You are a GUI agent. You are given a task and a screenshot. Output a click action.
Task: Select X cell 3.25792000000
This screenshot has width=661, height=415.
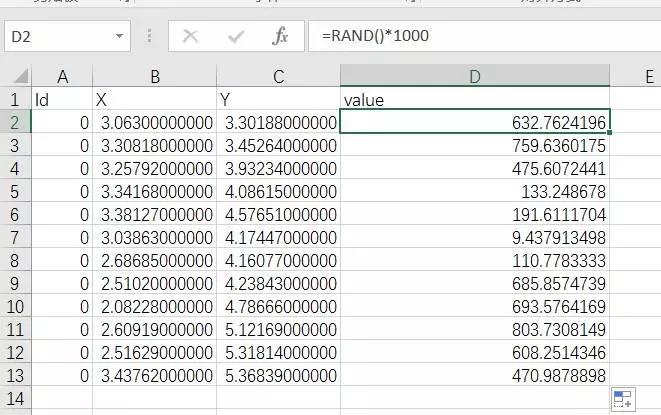point(154,169)
